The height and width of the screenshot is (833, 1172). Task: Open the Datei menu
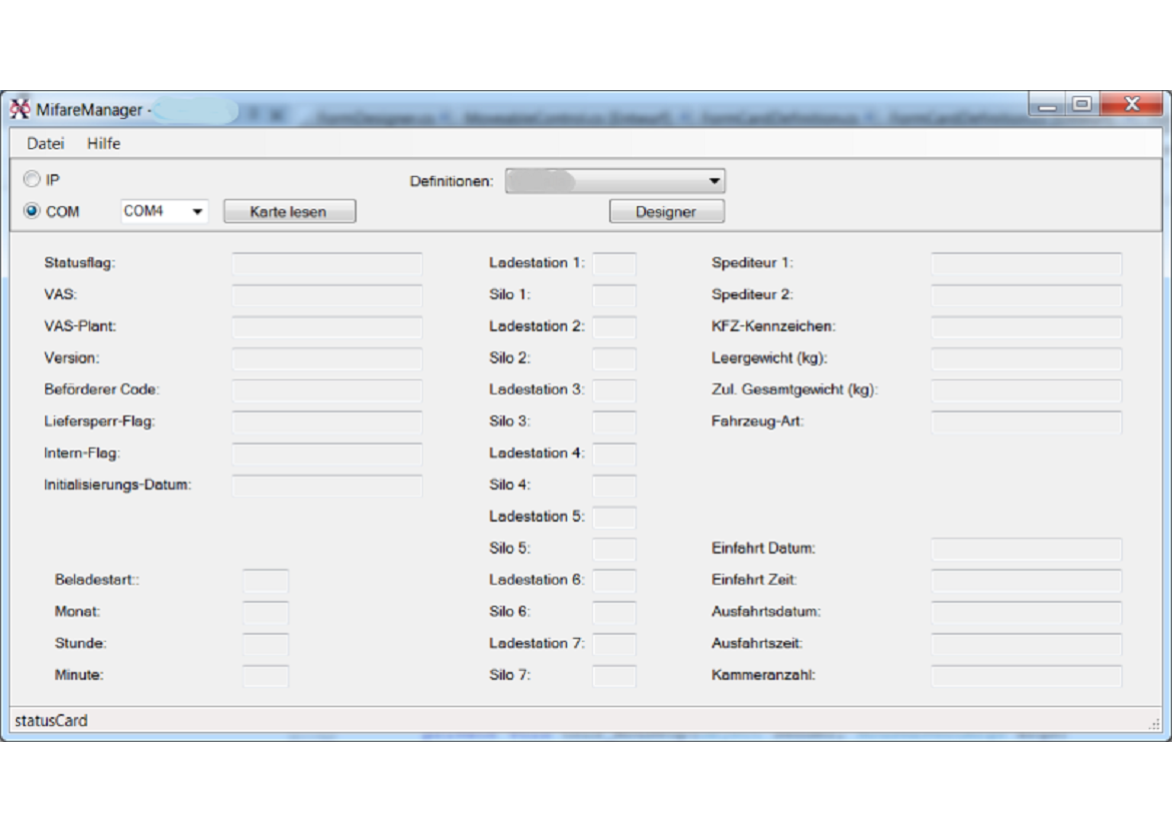tap(45, 144)
